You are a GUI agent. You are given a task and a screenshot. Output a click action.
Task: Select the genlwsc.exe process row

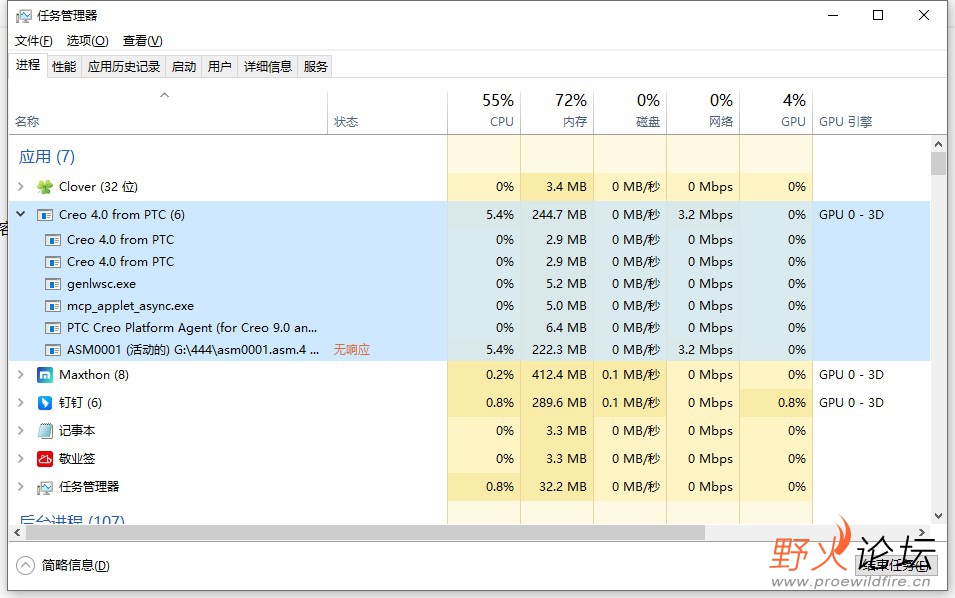pyautogui.click(x=470, y=284)
